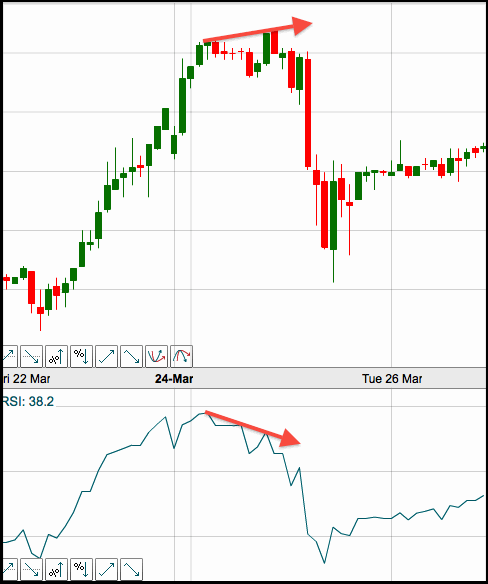This screenshot has width=488, height=584.
Task: Select the price chart's falling dotted-line arrow tool
Action: 31,356
